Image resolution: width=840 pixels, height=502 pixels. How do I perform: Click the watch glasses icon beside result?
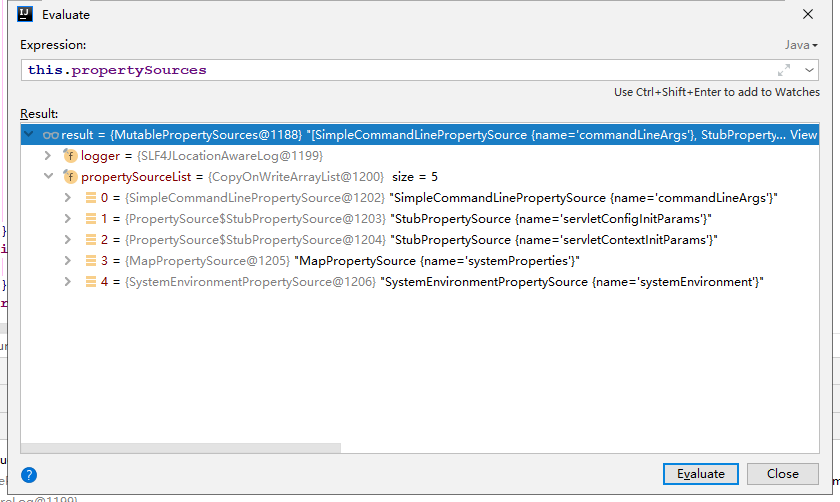51,135
